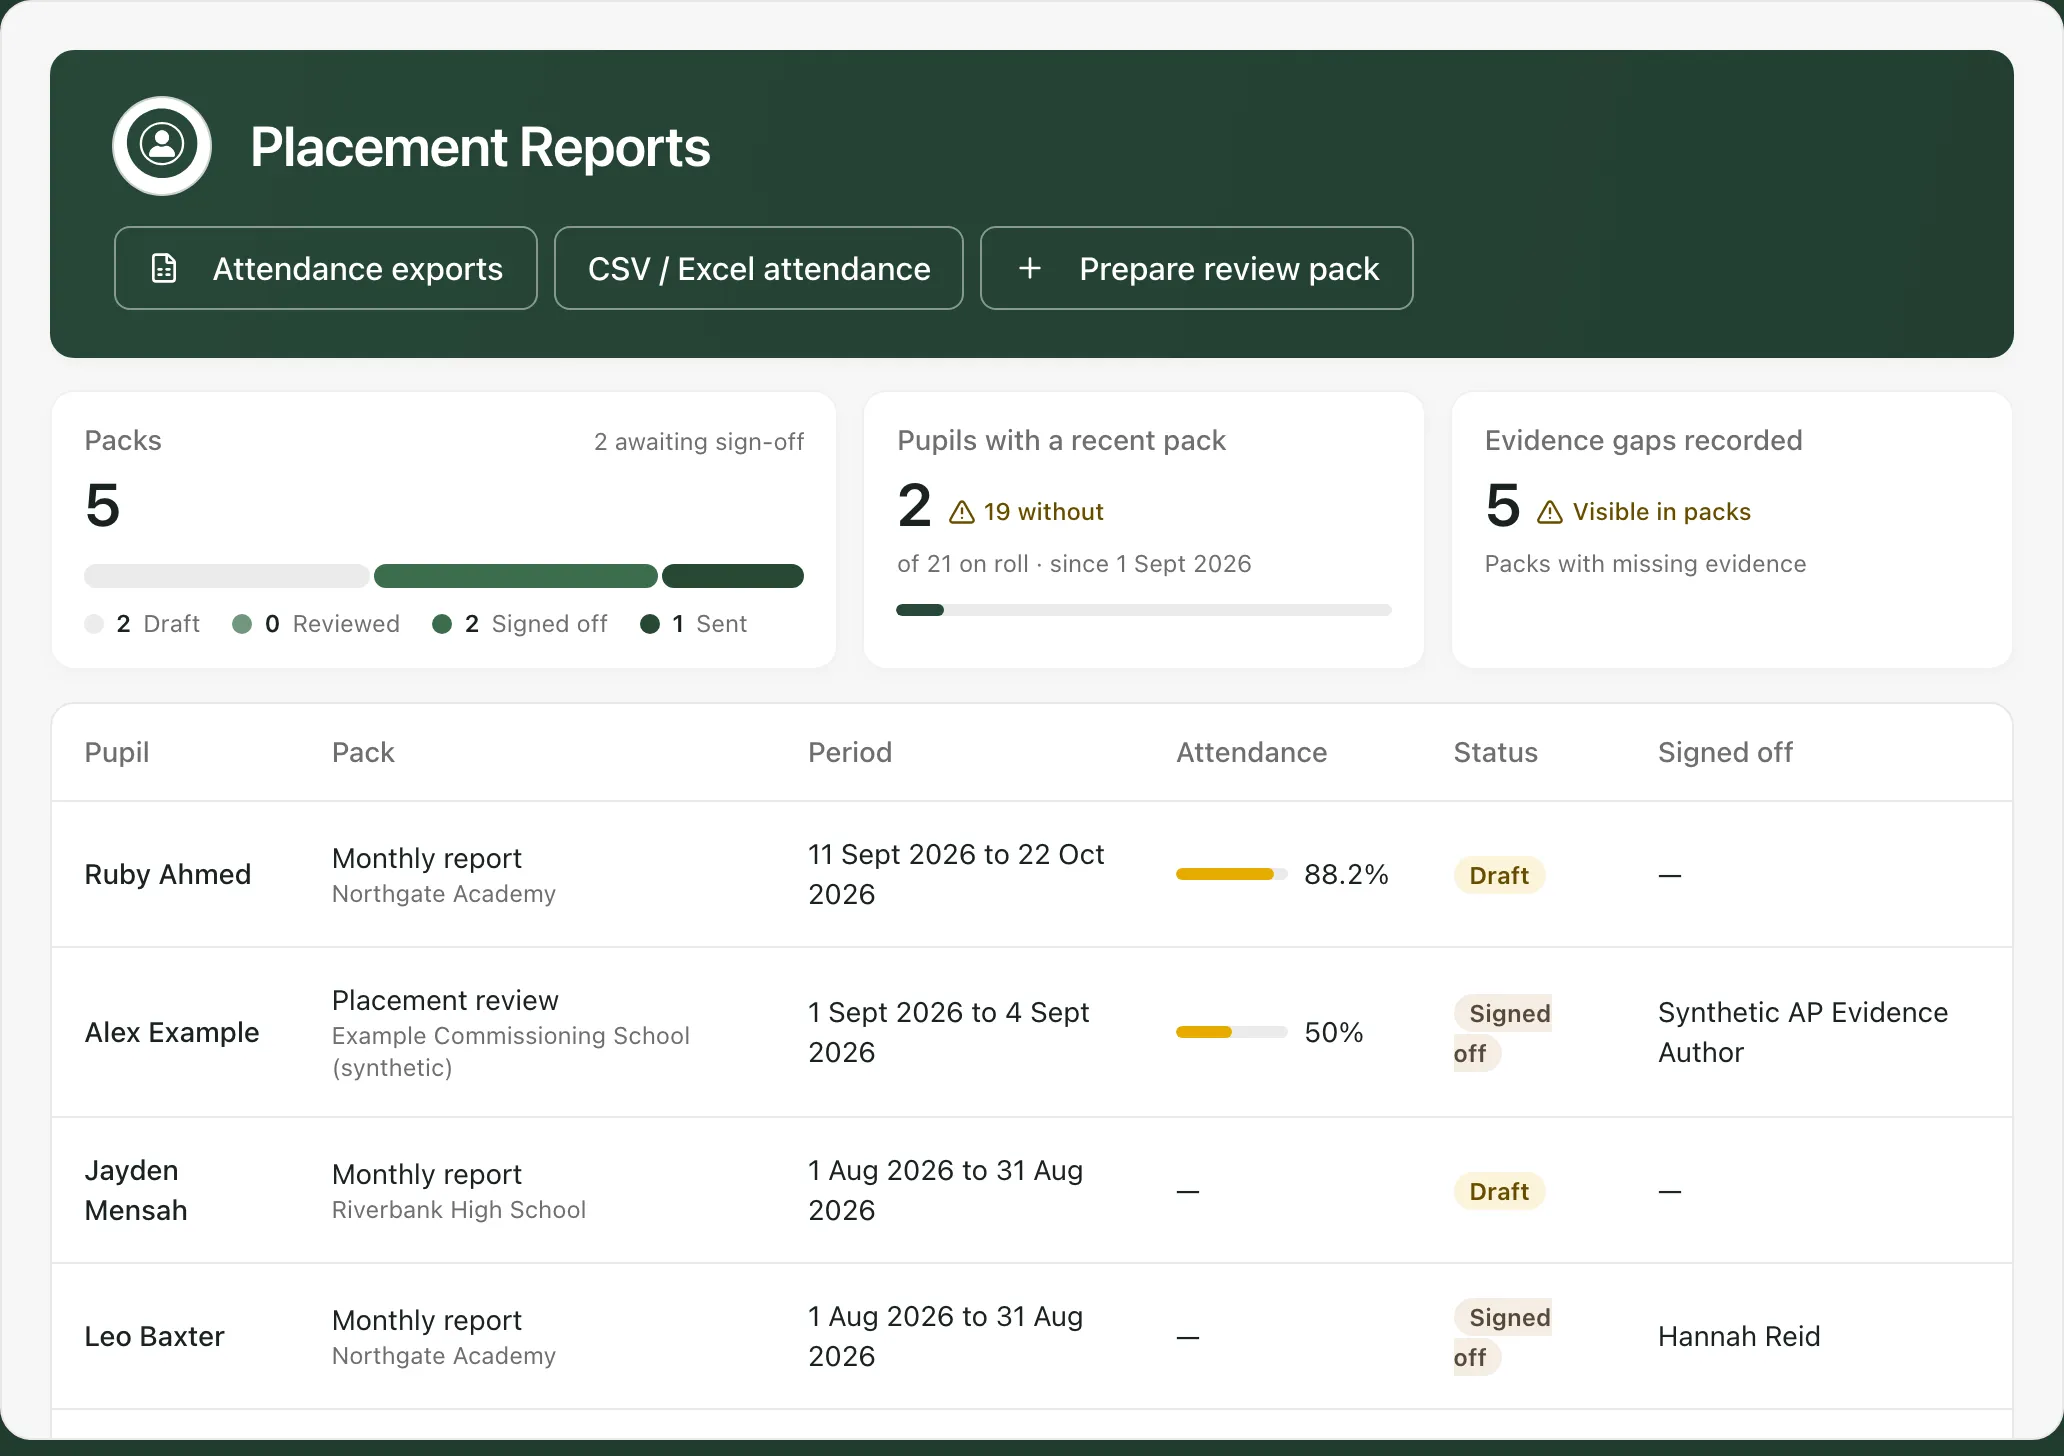Click the warning triangle beside 19 without
Screen dimensions: 2064x1456
click(x=962, y=512)
